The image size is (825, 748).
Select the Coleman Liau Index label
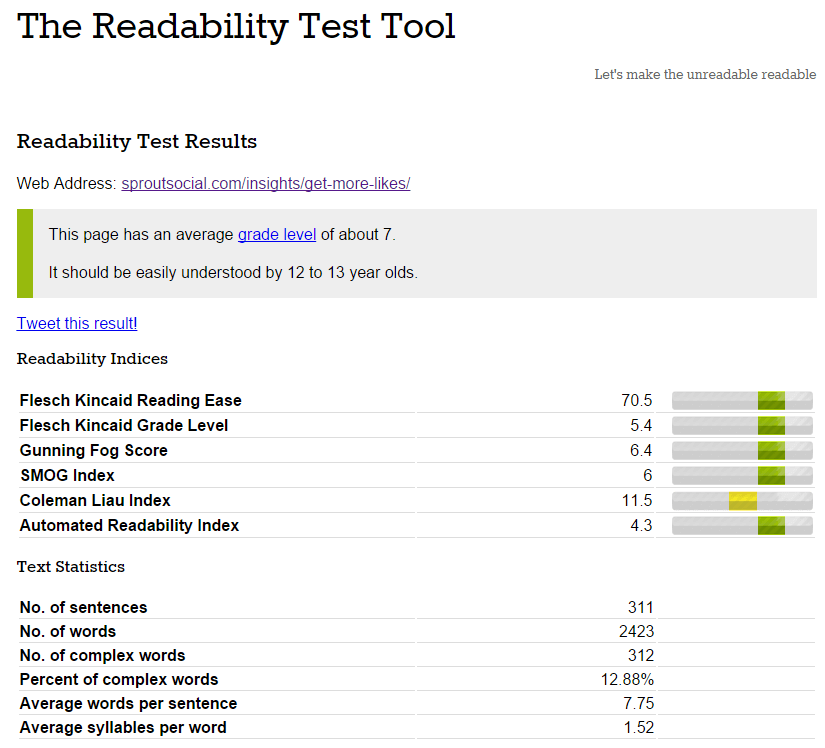[x=95, y=500]
